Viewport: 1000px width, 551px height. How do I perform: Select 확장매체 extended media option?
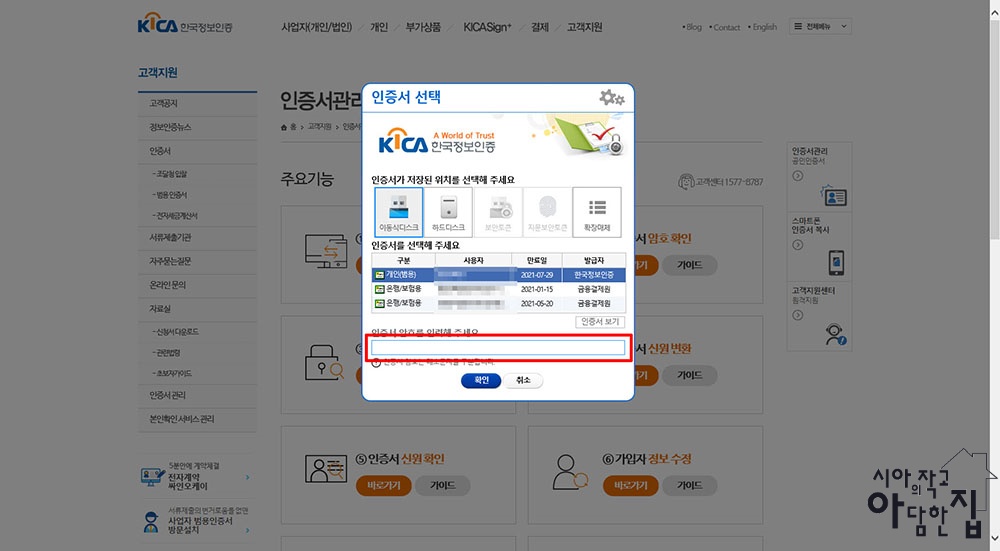pyautogui.click(x=597, y=212)
